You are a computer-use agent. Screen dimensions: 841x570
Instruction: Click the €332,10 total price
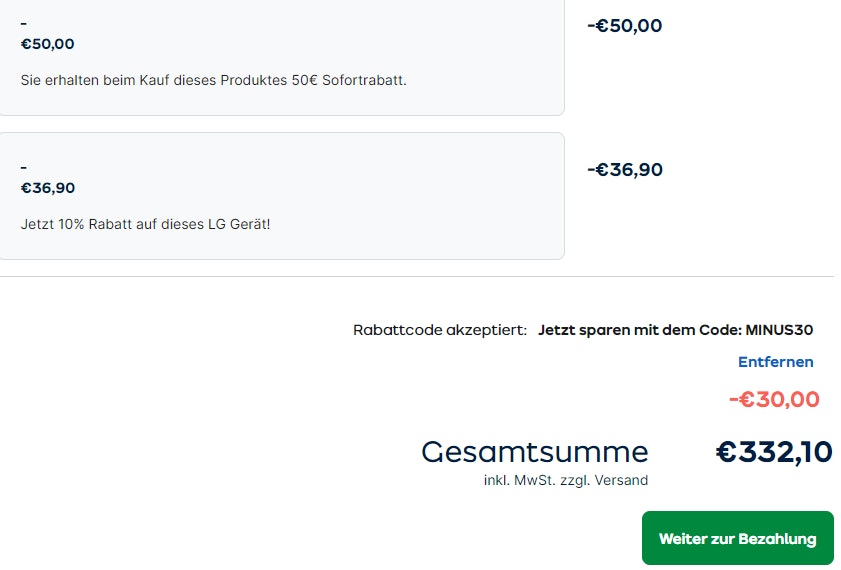click(774, 452)
